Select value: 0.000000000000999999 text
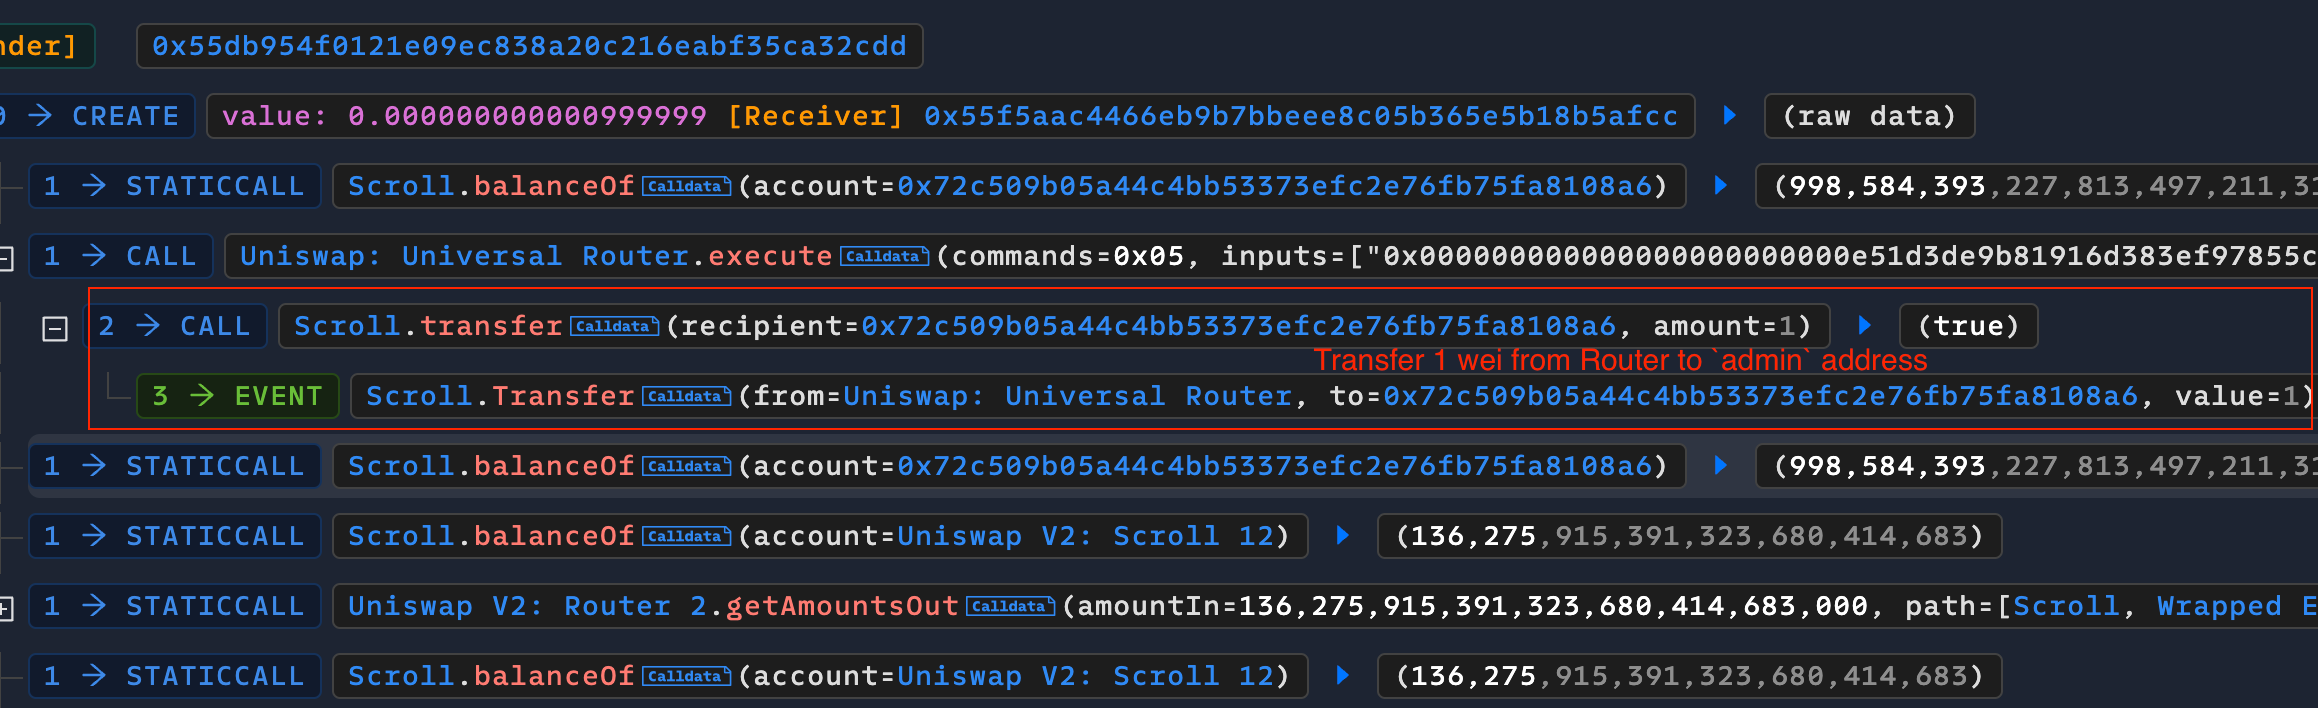Screen dimensions: 2318x708 coord(465,116)
